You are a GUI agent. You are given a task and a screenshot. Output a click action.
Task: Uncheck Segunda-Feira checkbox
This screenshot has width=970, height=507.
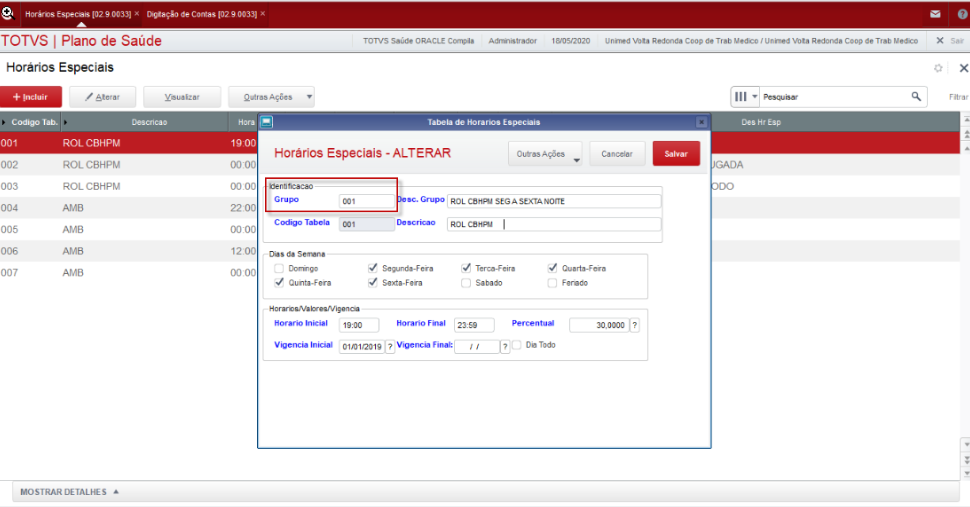(372, 268)
